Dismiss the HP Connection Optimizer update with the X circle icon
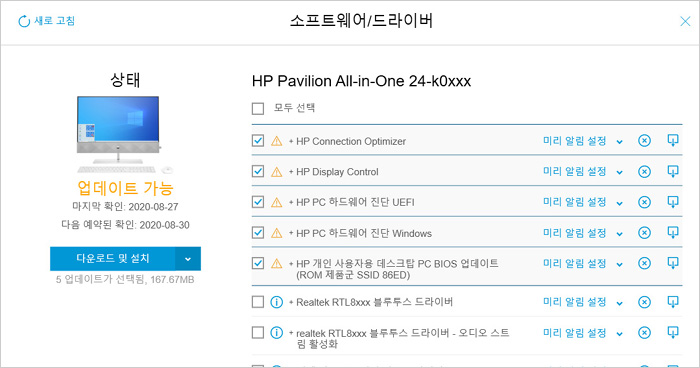 click(644, 141)
